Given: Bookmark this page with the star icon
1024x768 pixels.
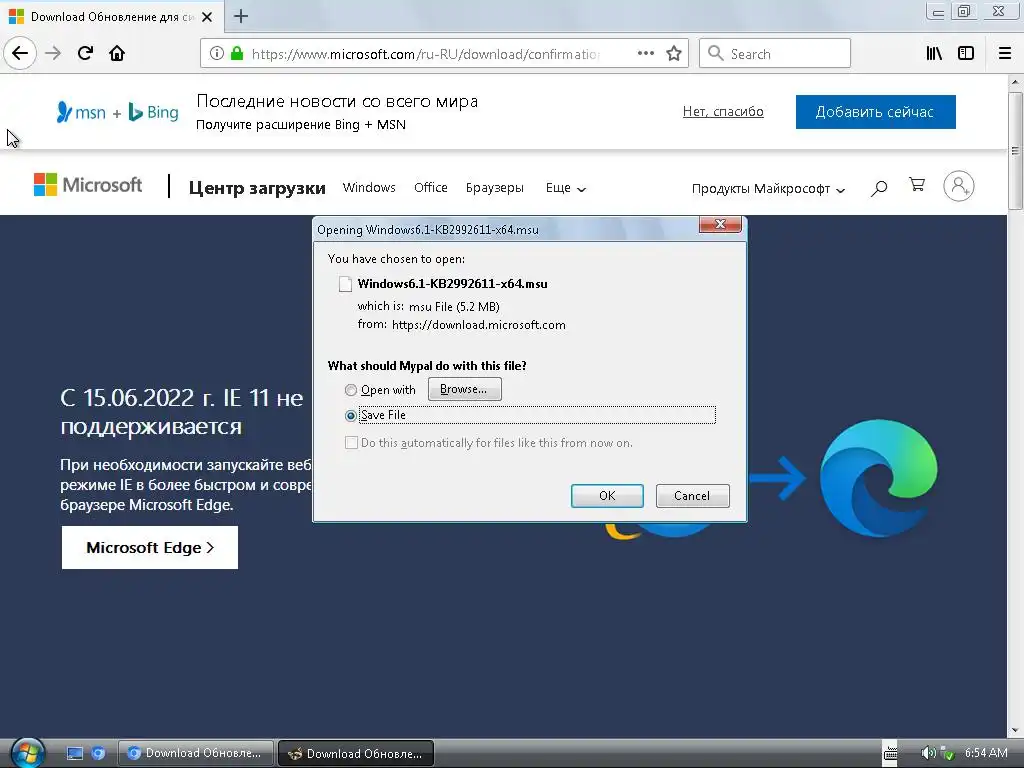Looking at the screenshot, I should [x=674, y=53].
